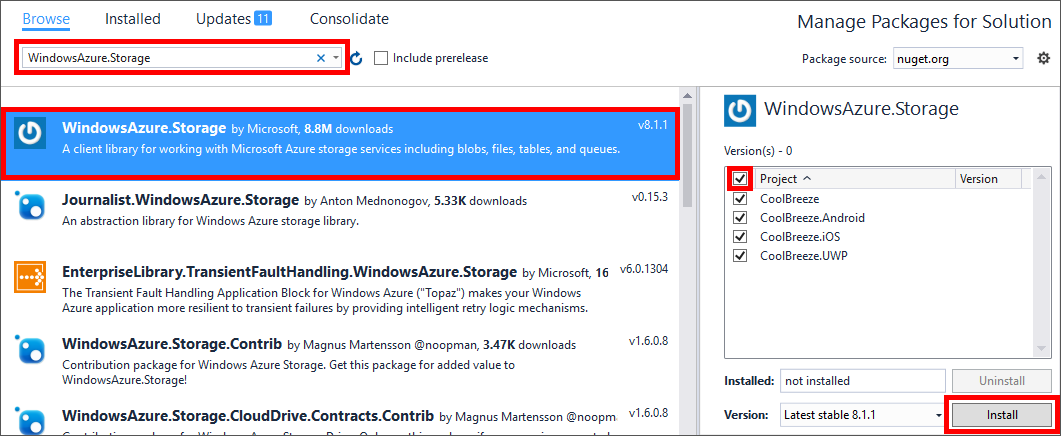Click the refresh icon beside the search box
Screen dimensions: 1061x436
[356, 59]
